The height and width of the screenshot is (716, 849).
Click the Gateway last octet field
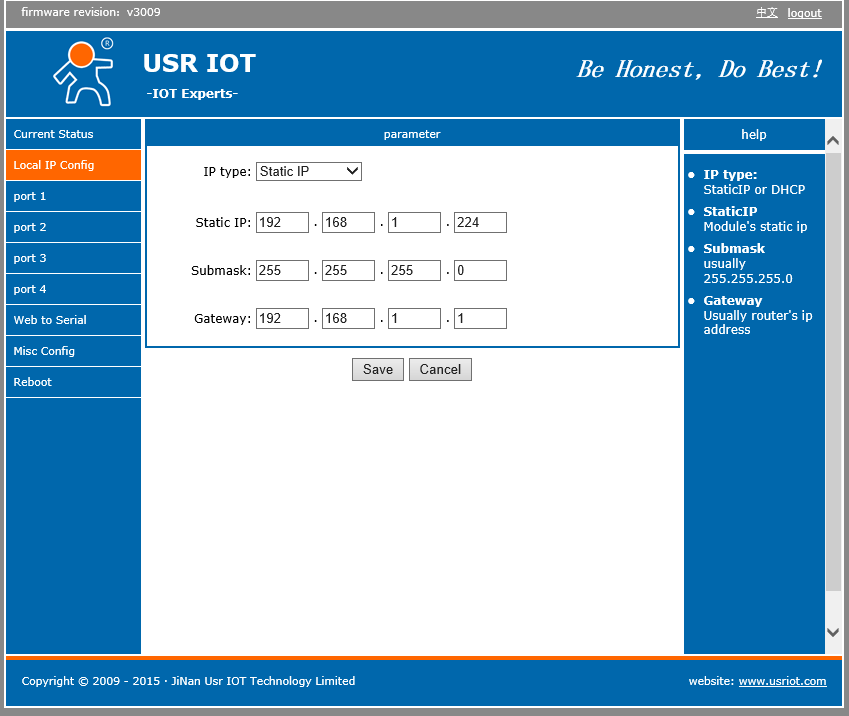coord(480,319)
